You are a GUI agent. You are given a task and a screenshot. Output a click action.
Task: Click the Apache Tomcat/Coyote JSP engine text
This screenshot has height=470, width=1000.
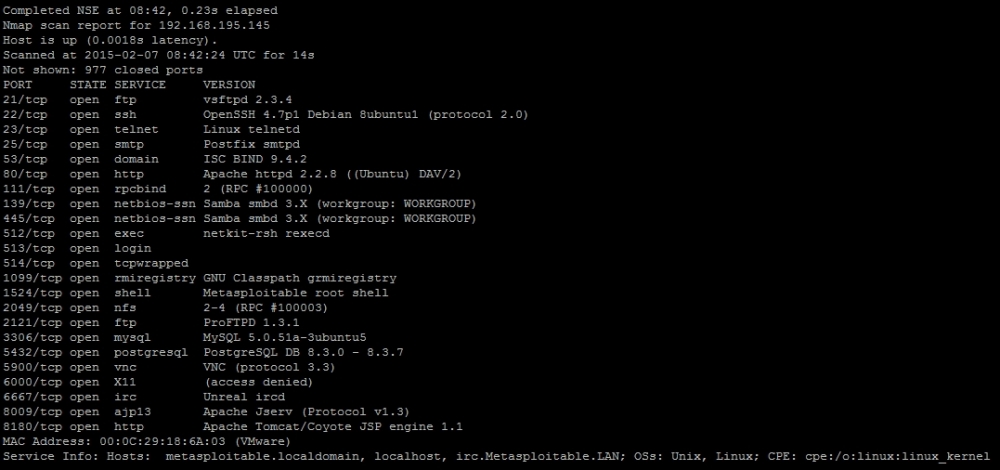[318, 426]
